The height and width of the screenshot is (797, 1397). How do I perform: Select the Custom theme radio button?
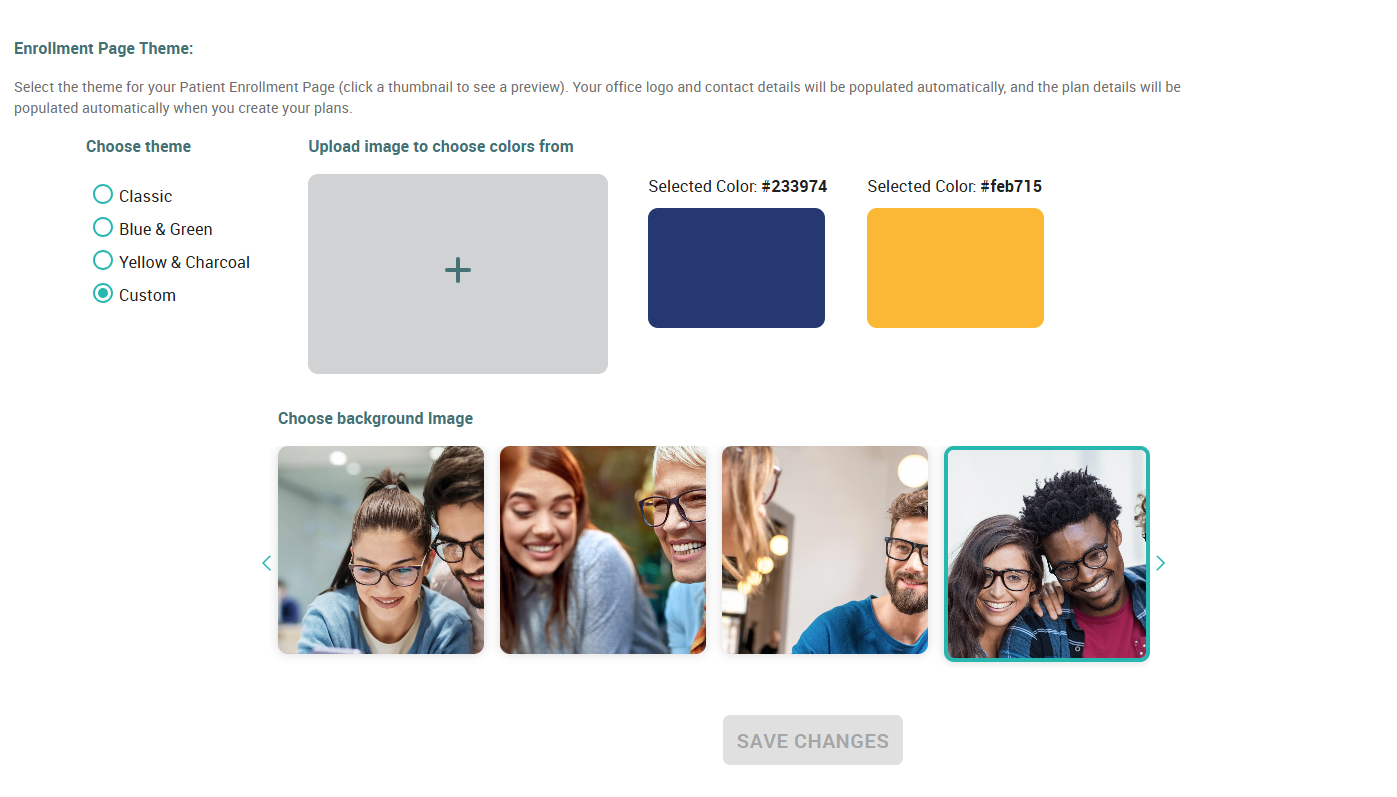click(102, 293)
